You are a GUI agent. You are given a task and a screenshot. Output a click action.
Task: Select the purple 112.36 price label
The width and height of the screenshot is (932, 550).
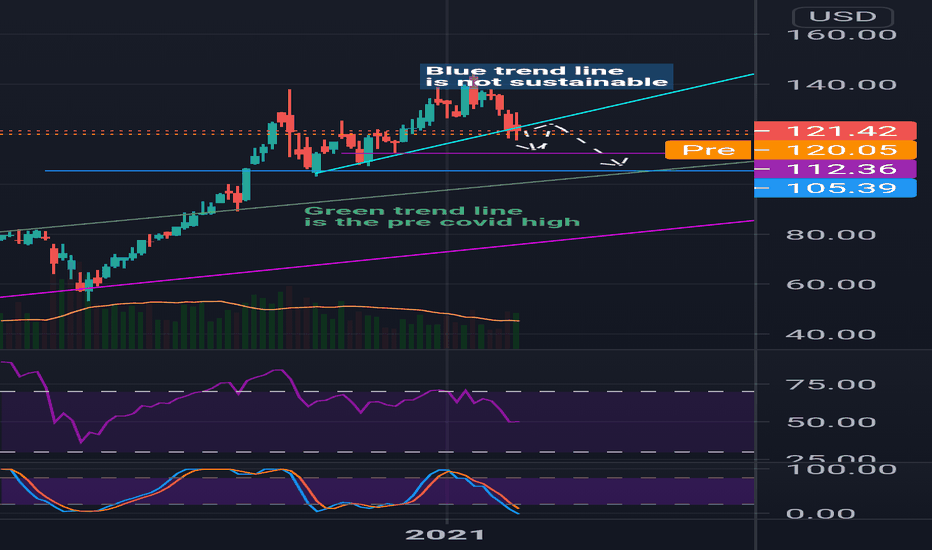click(x=835, y=169)
